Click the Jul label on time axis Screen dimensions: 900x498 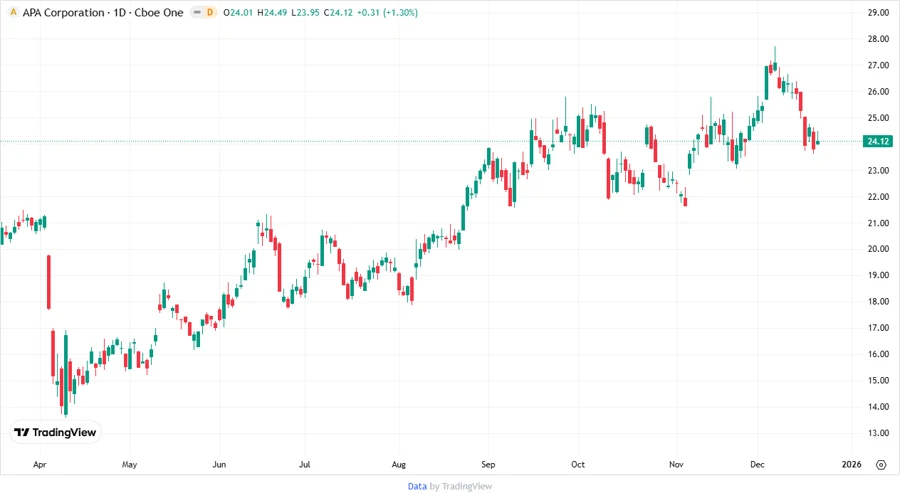pyautogui.click(x=304, y=465)
